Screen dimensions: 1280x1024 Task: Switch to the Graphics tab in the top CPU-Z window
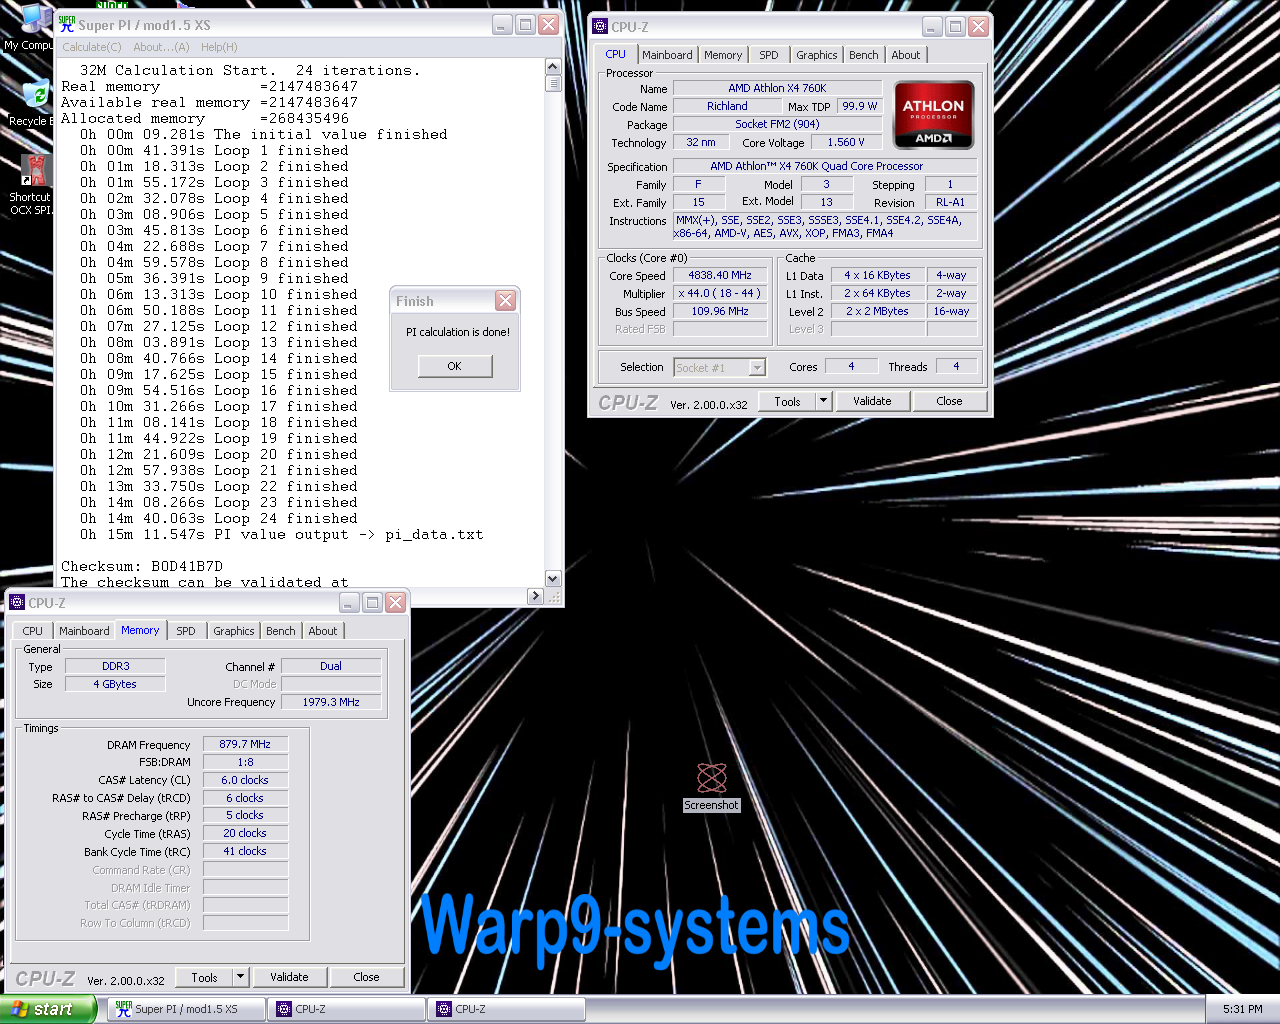817,55
